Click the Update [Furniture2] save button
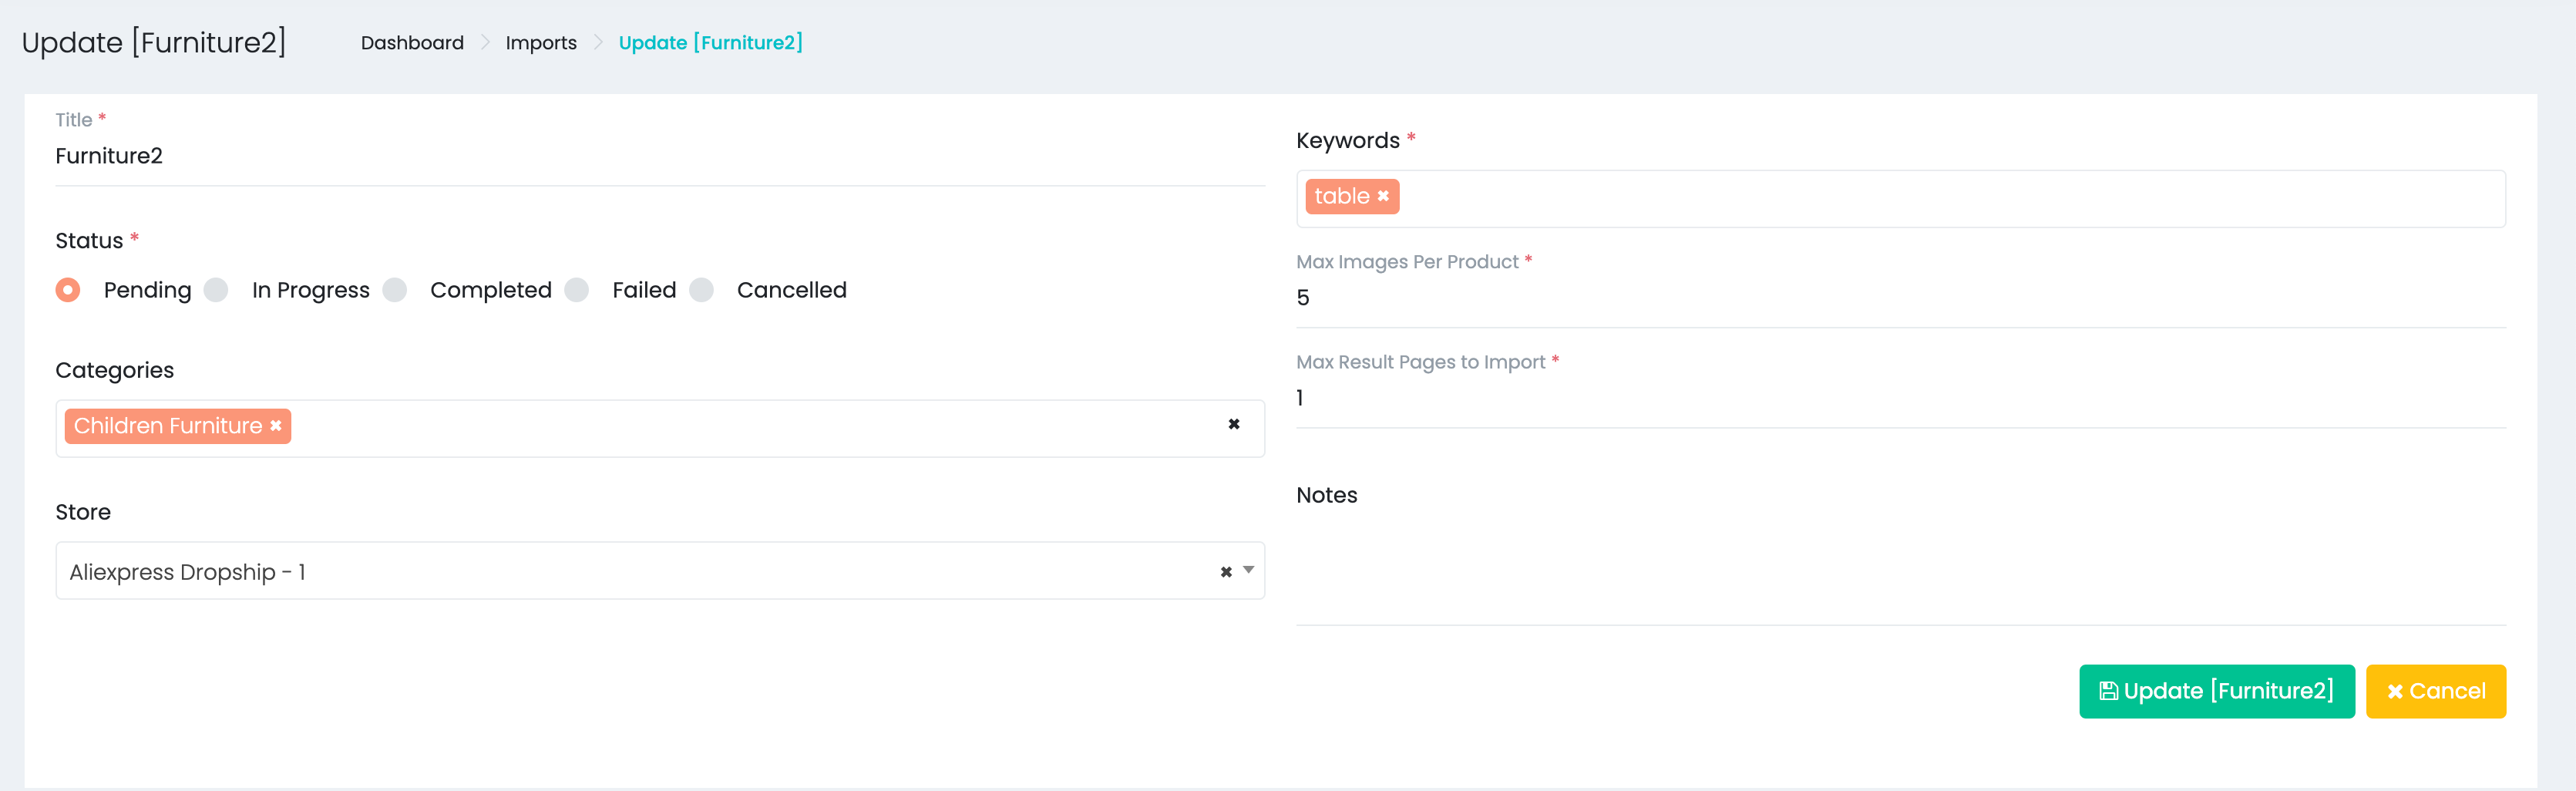The height and width of the screenshot is (791, 2576). [2216, 691]
